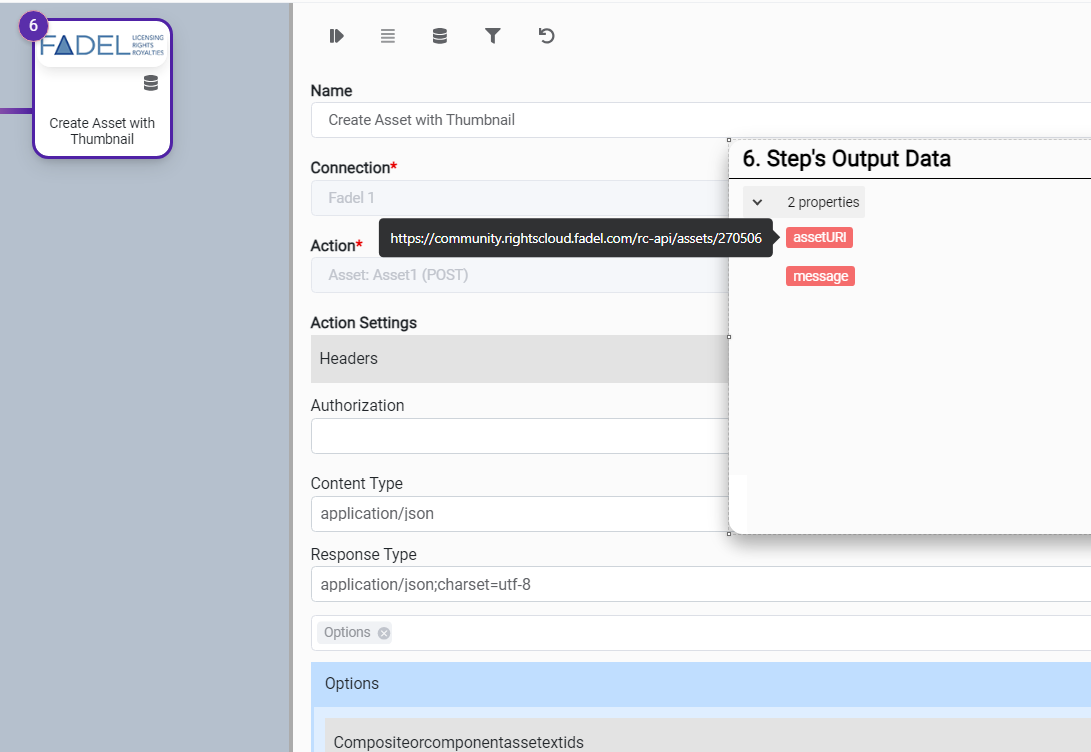Select the message output property tag
1091x752 pixels.
tap(820, 276)
